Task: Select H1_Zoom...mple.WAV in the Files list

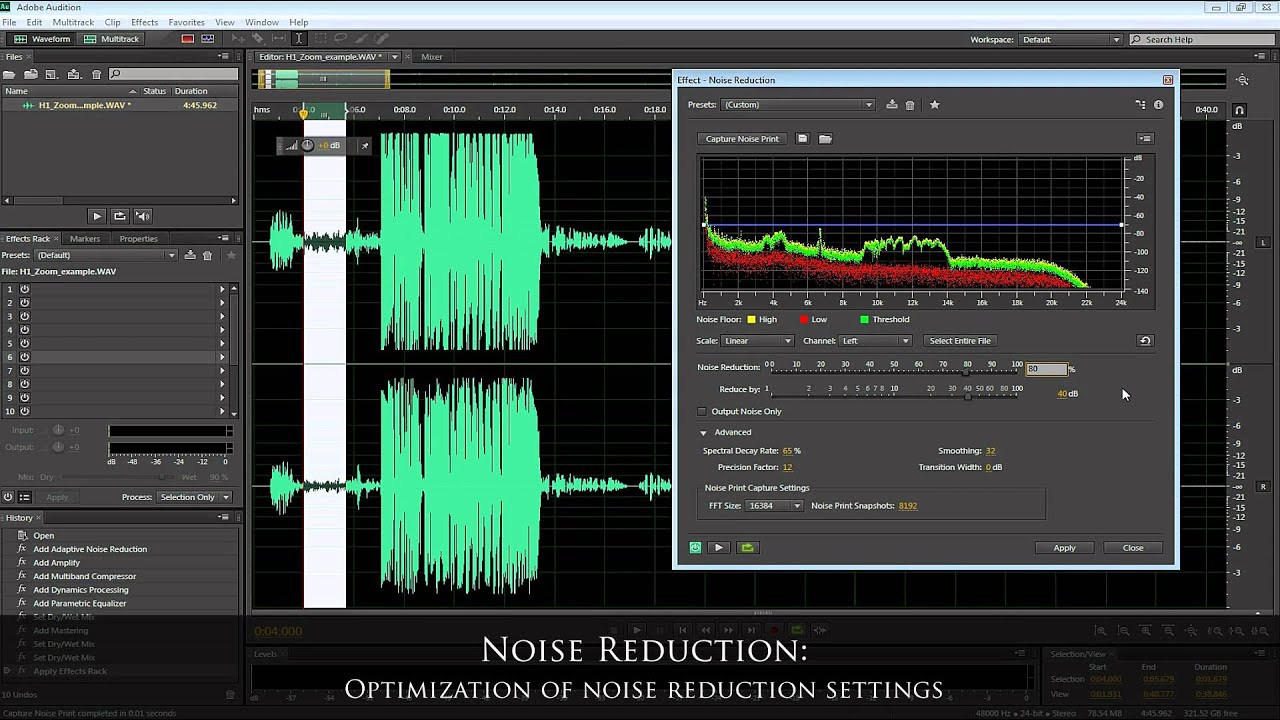Action: [x=120, y=105]
